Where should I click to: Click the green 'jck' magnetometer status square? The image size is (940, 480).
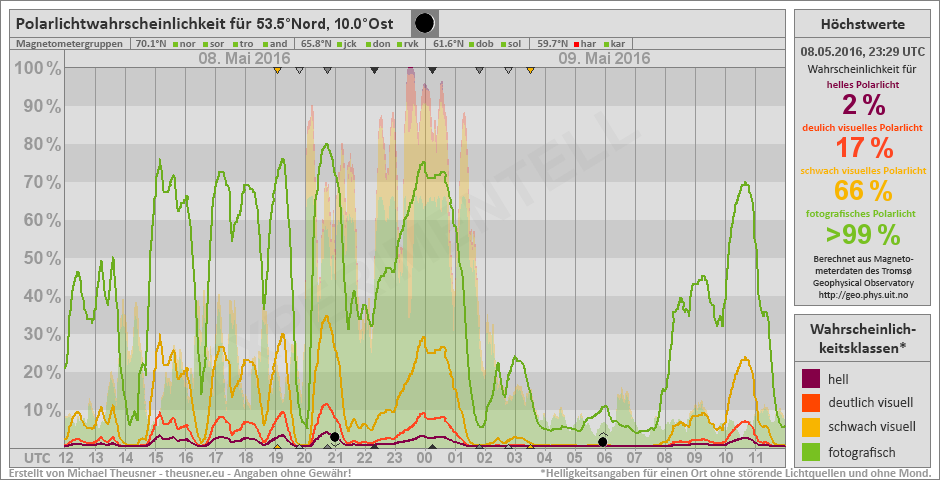pos(341,44)
